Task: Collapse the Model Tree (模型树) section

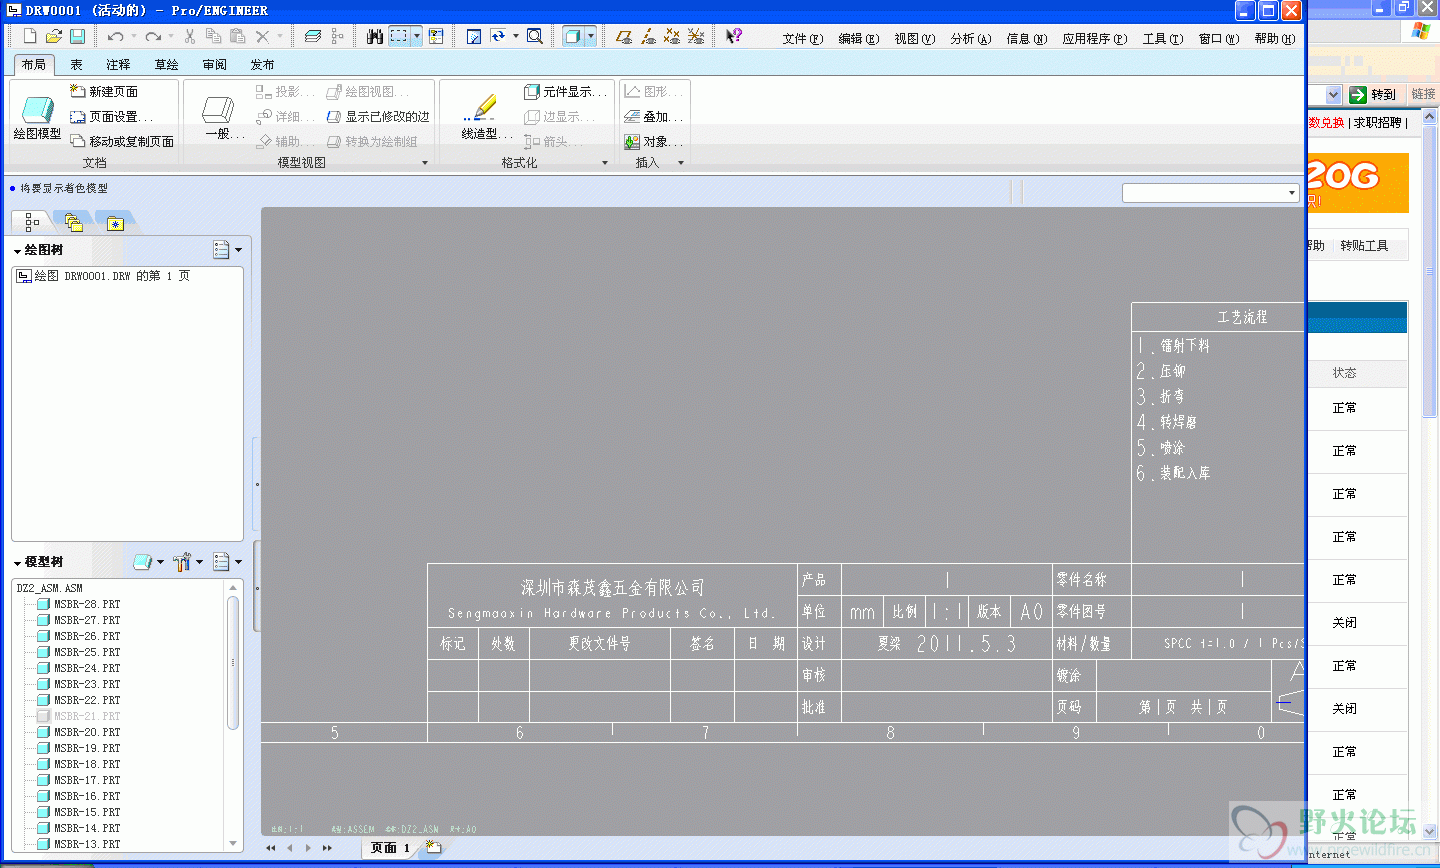Action: click(x=17, y=563)
